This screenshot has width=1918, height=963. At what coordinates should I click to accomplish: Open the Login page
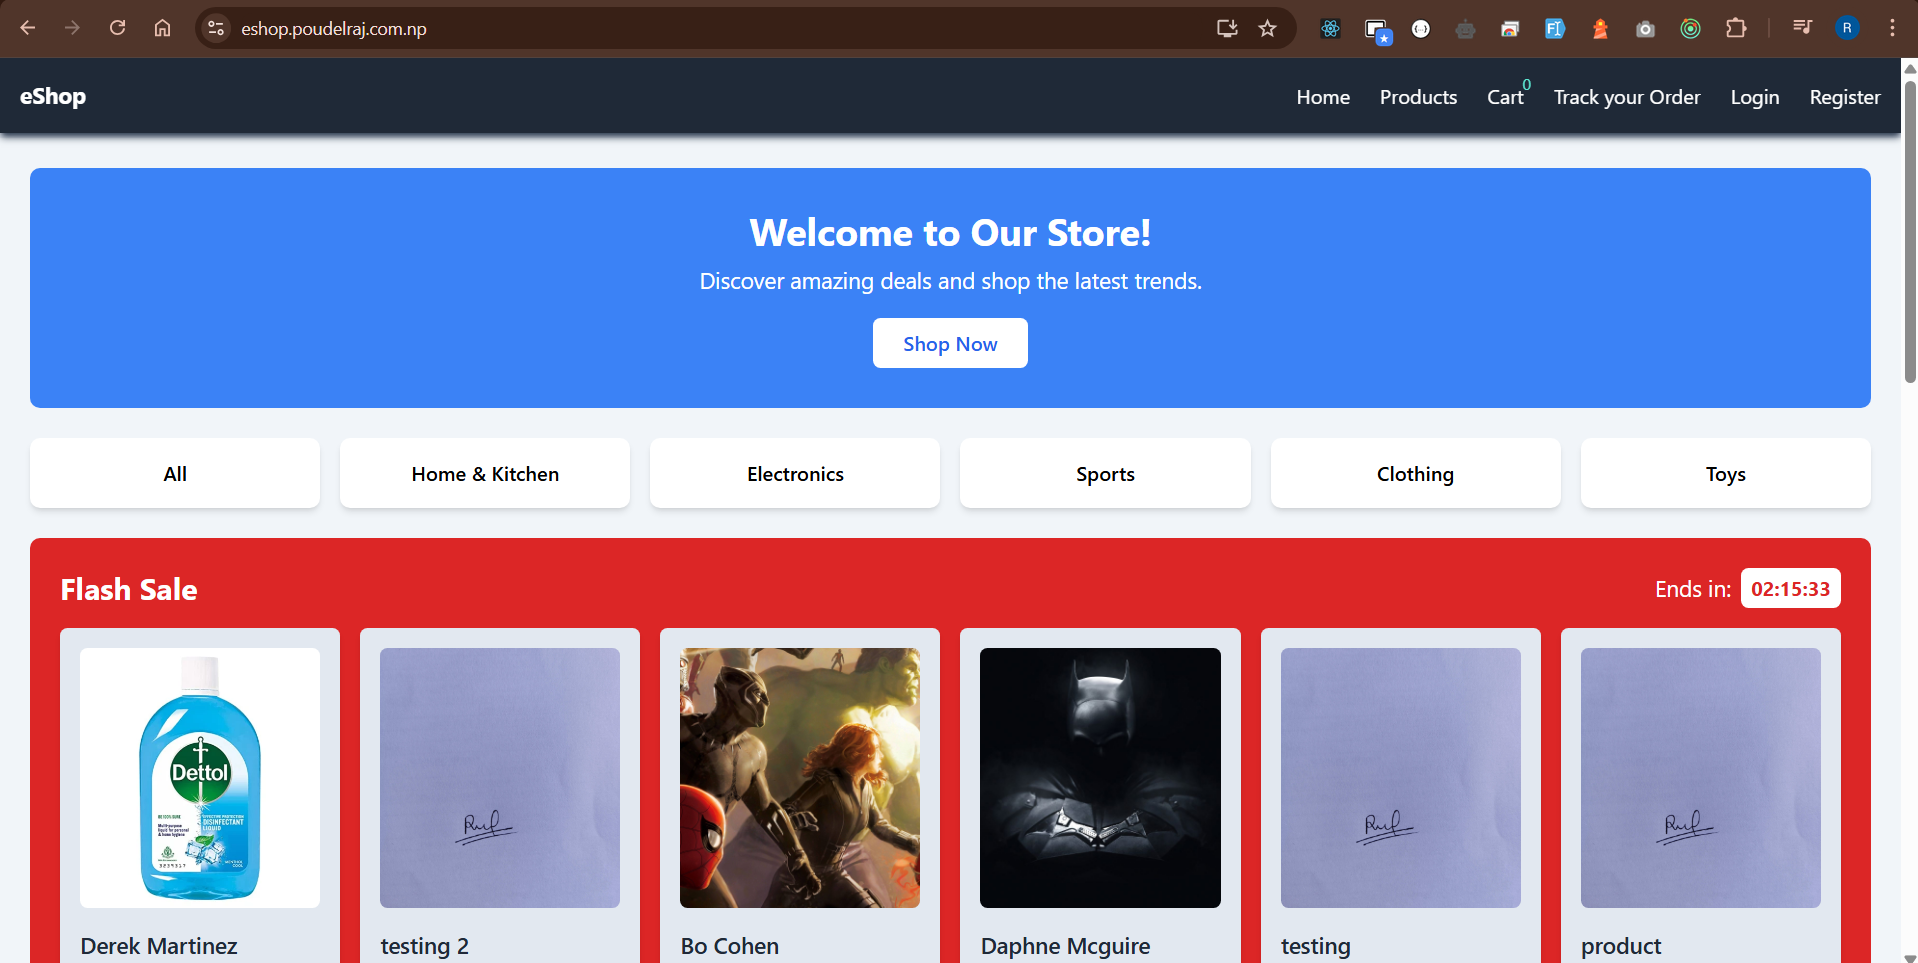[1755, 97]
